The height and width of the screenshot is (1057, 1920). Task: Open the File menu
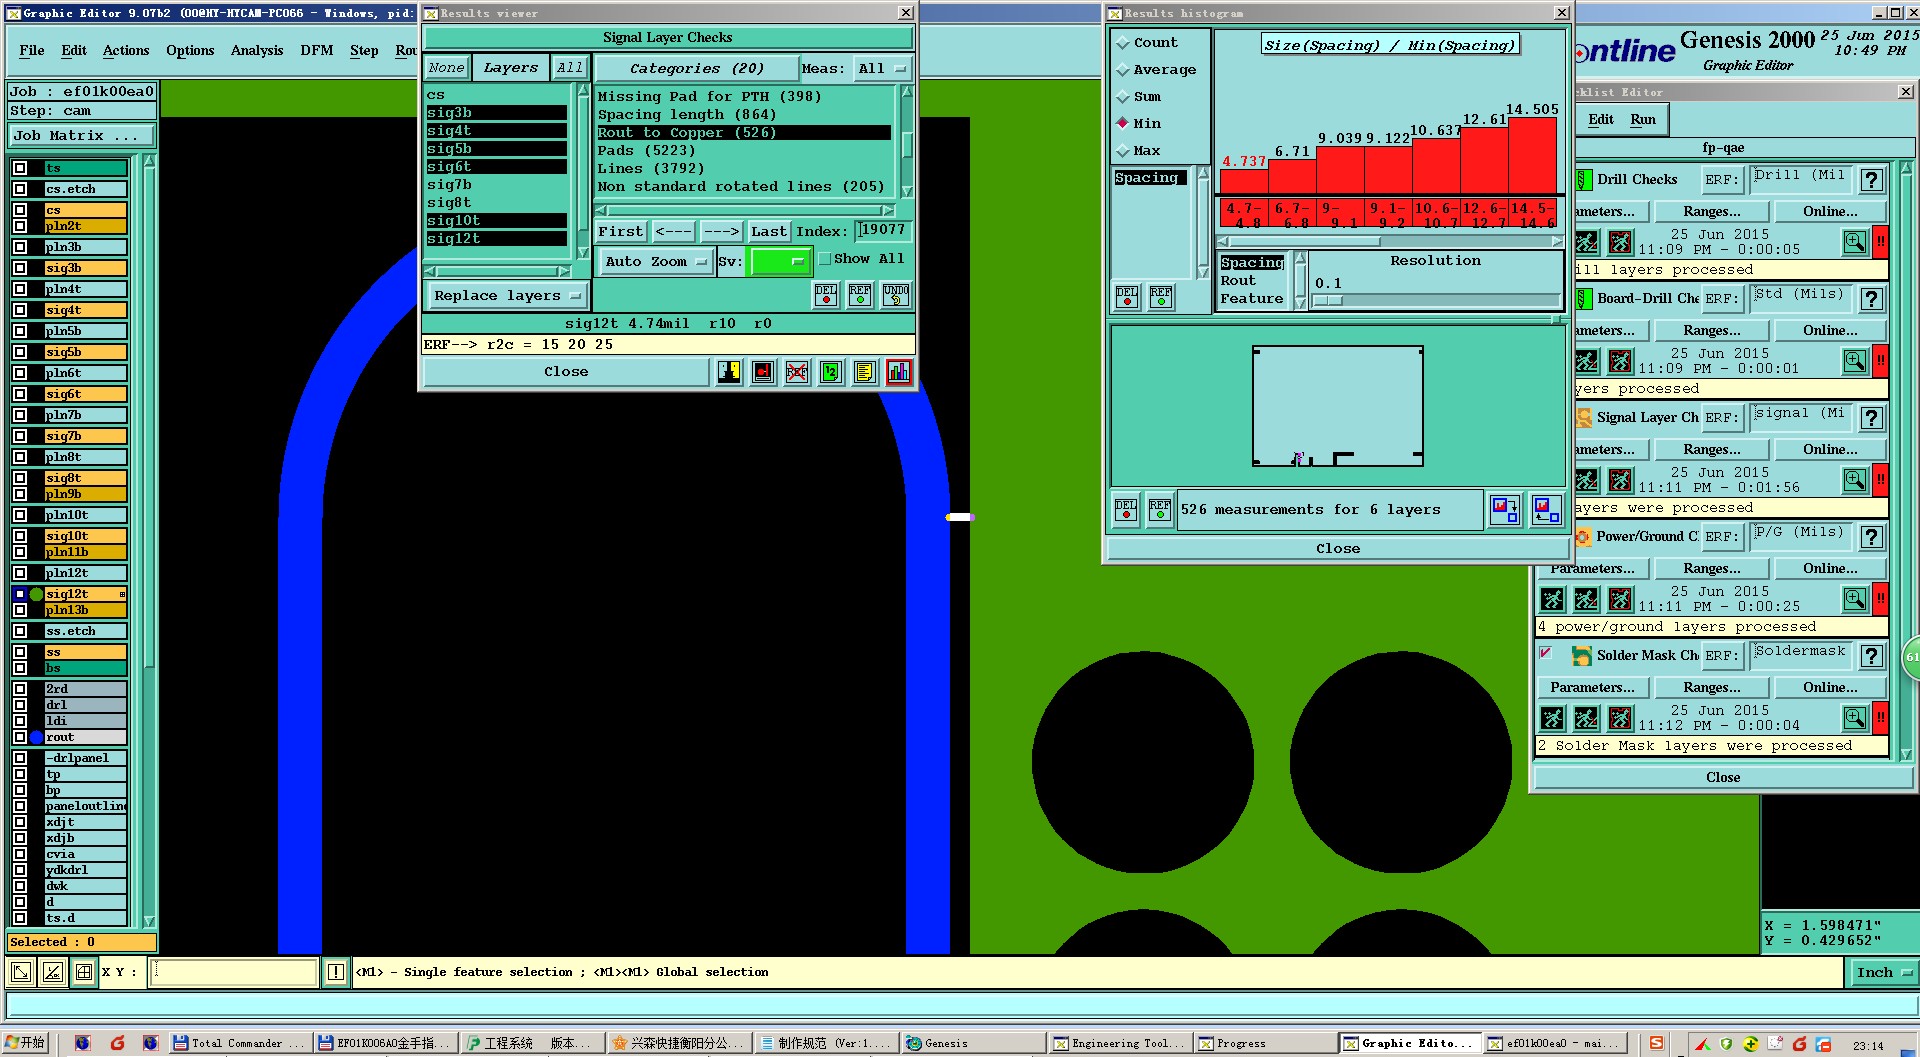(x=32, y=50)
